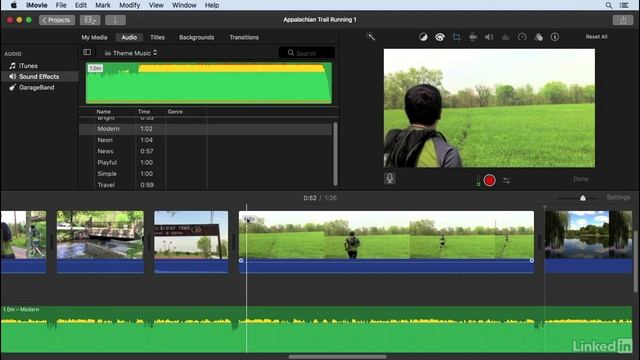Select the Simple track row
Image resolution: width=640 pixels, height=360 pixels.
click(x=205, y=174)
